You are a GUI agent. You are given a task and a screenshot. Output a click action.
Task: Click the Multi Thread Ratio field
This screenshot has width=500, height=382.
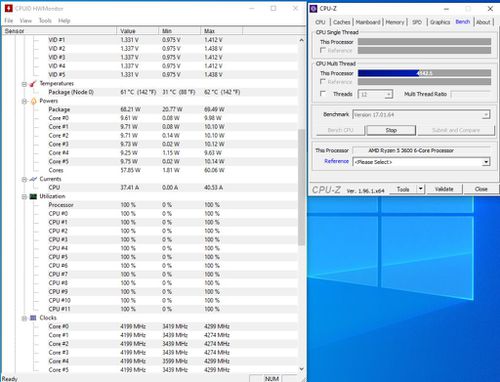(470, 94)
